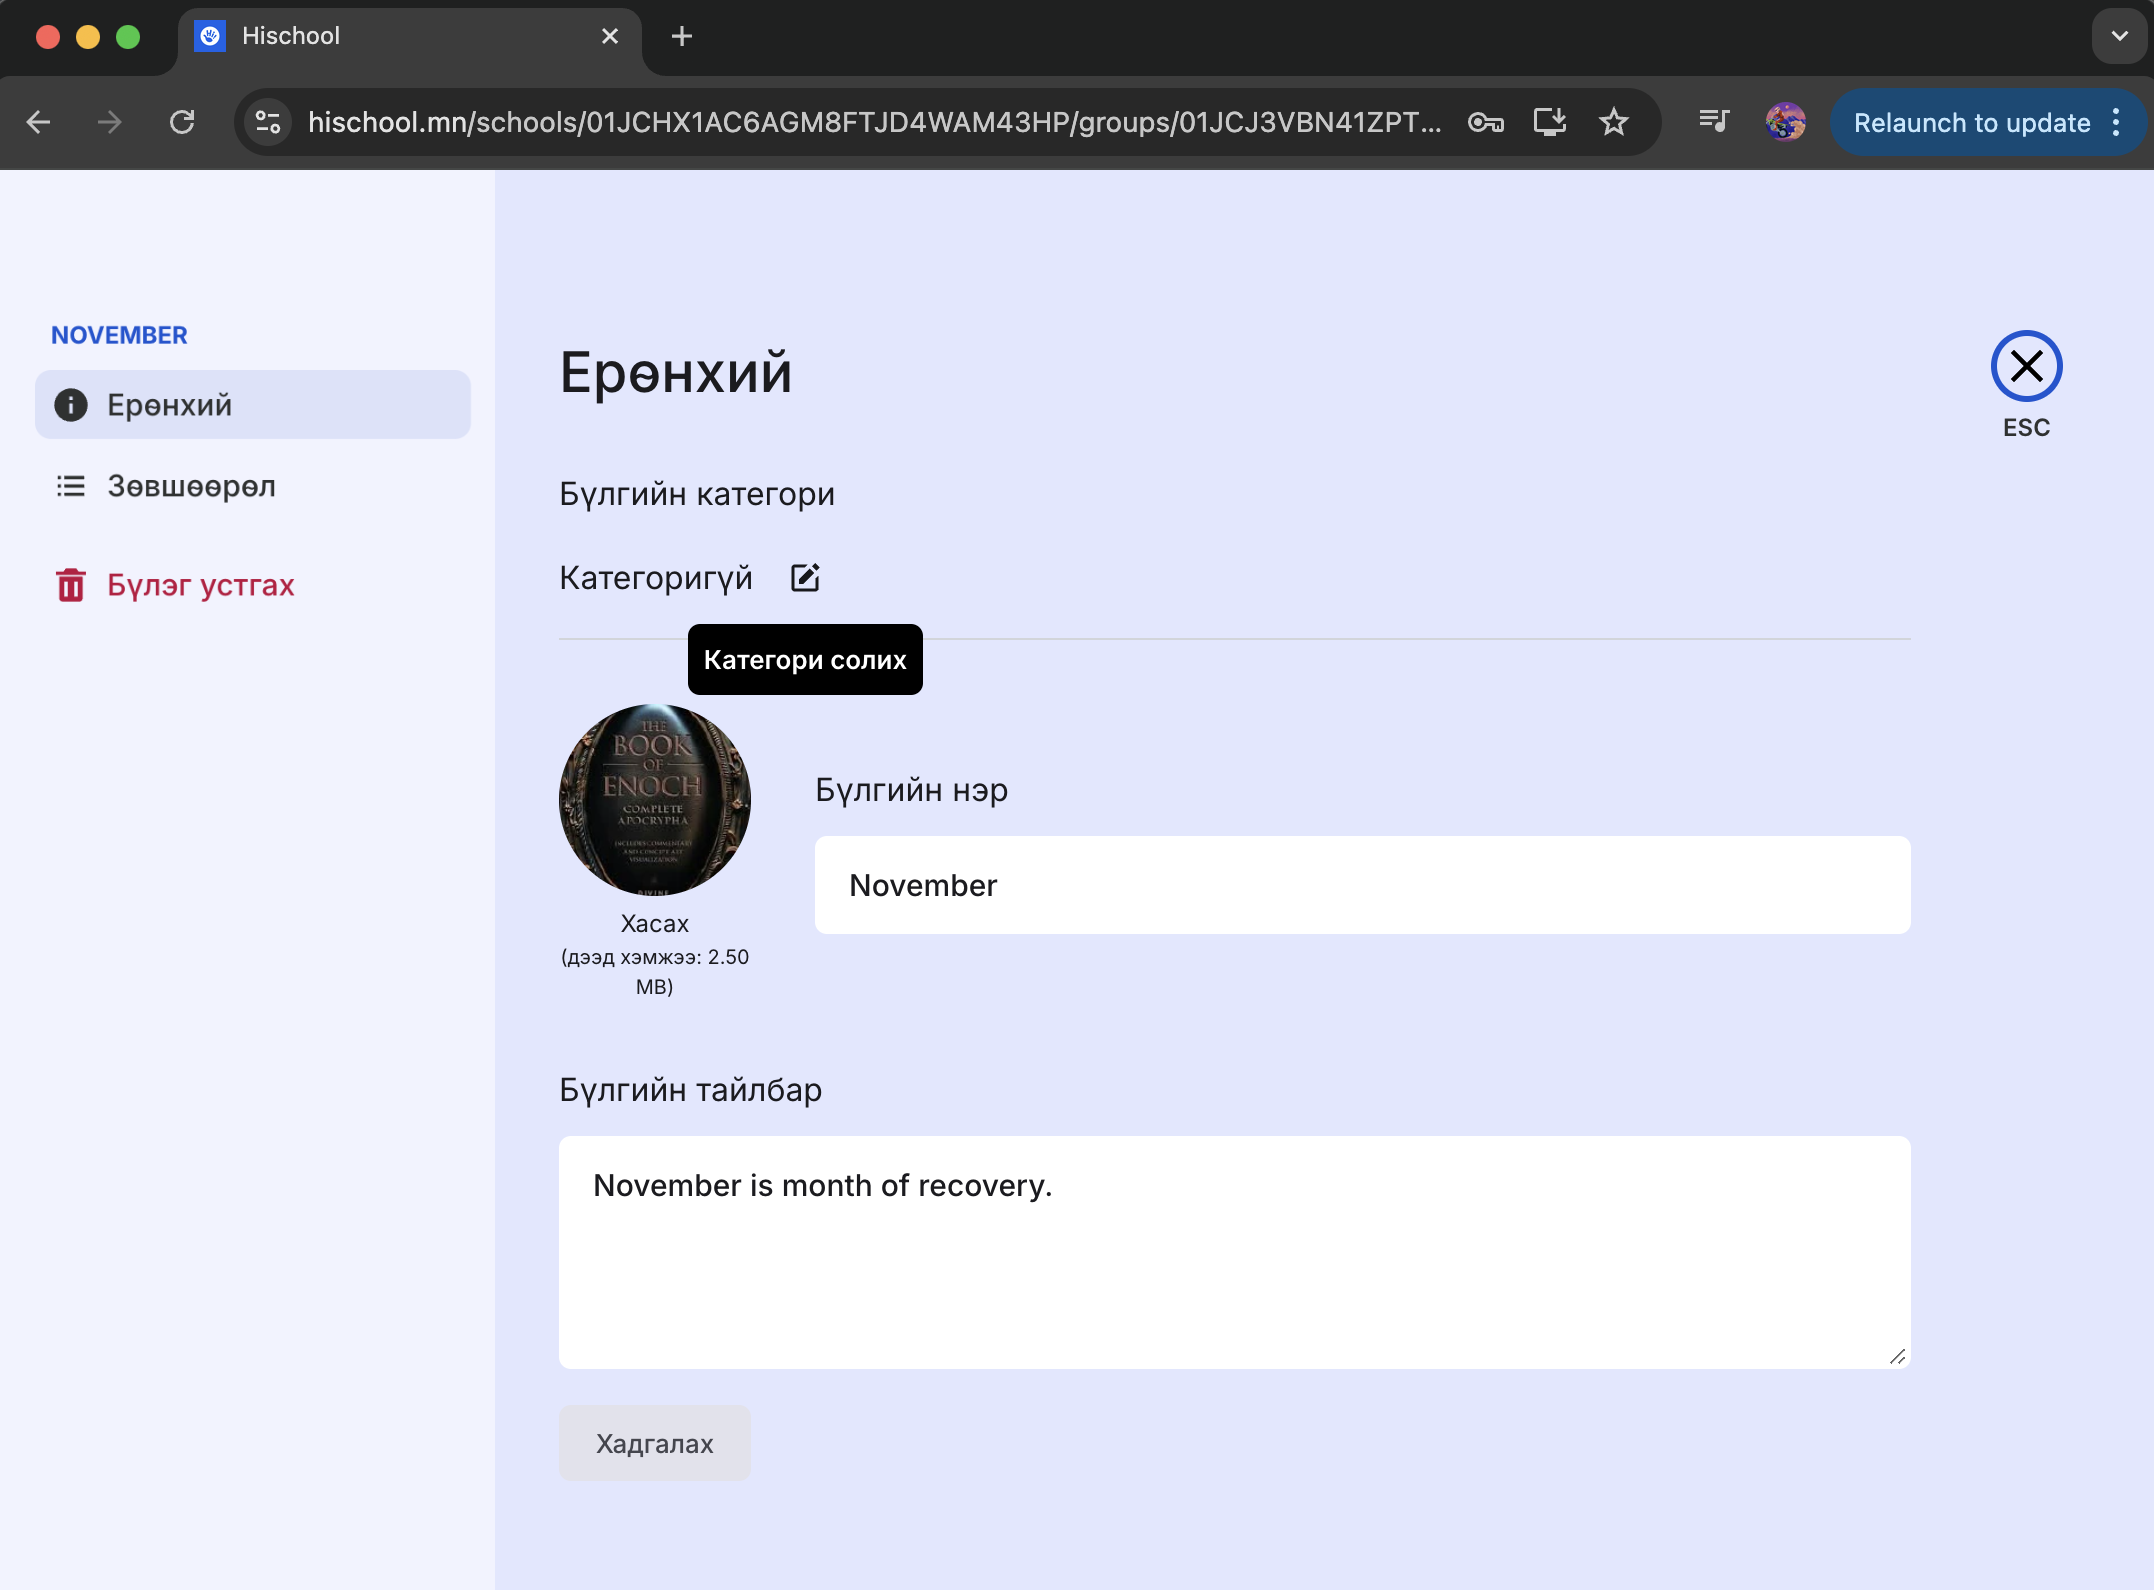Click the edit category pencil icon
The image size is (2154, 1590).
tap(805, 578)
